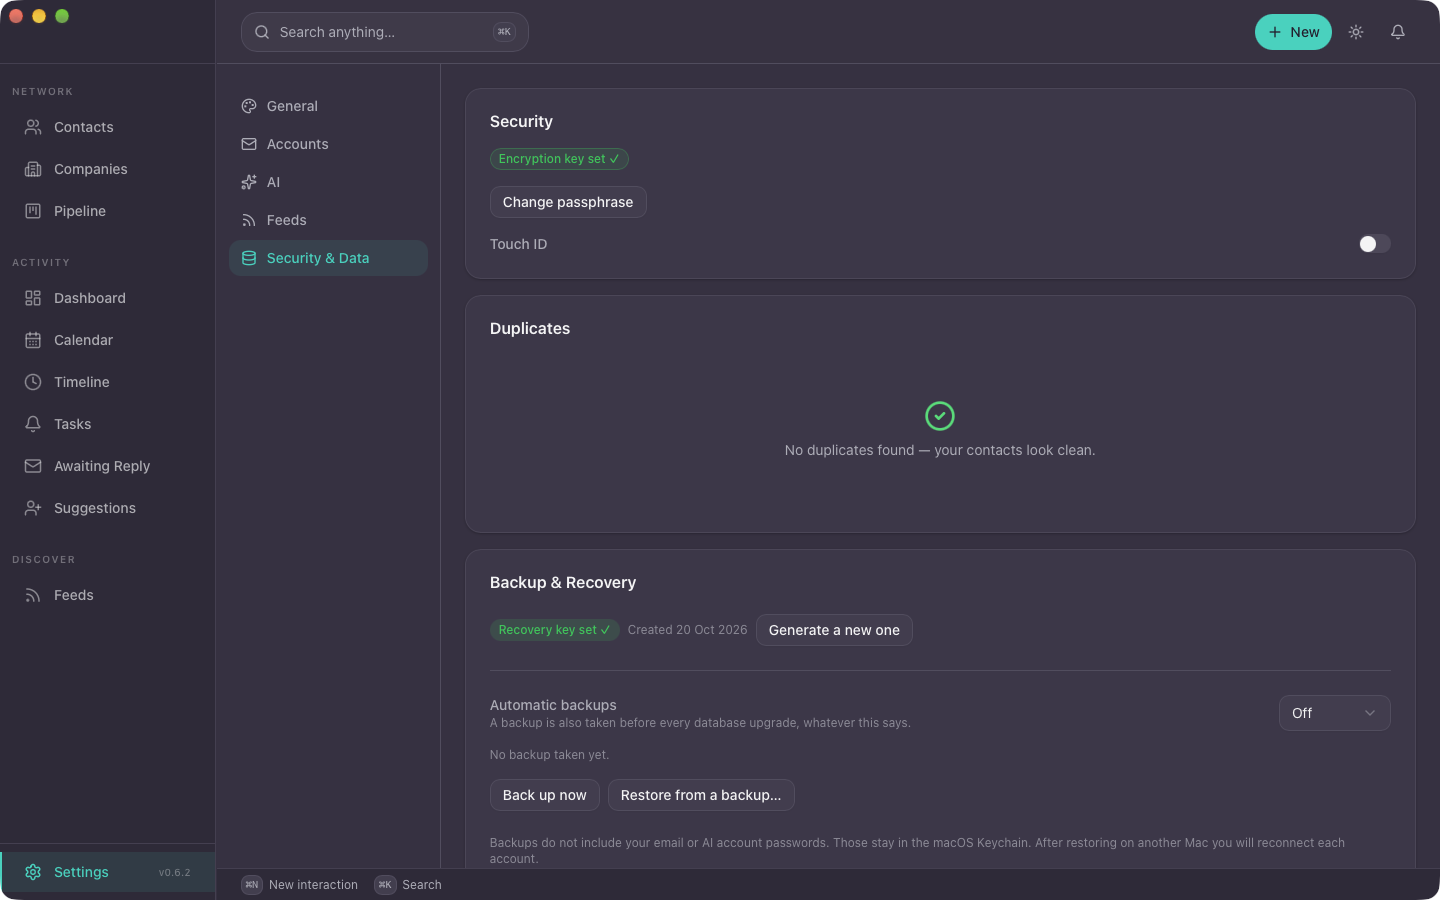The width and height of the screenshot is (1440, 900).
Task: Click the Created 20 Oct 2026 text
Action: tap(687, 630)
